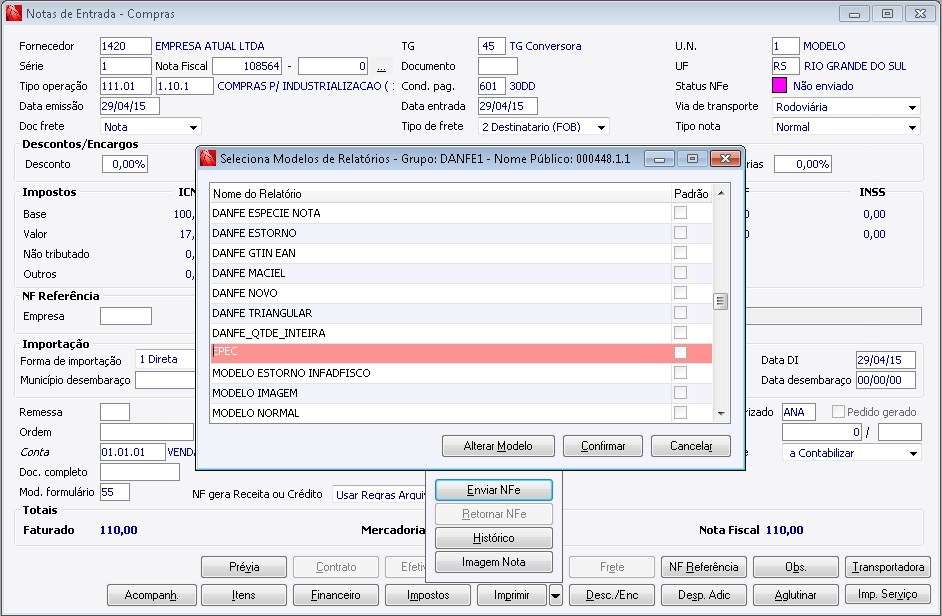Click the red application icon in the dialog title

point(208,159)
